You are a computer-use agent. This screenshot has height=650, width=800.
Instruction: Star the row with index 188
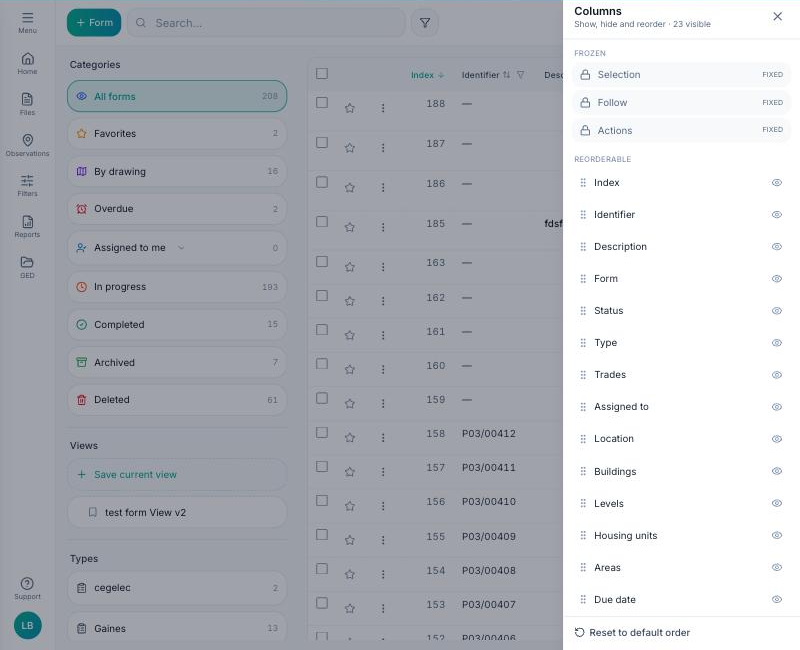(x=349, y=108)
